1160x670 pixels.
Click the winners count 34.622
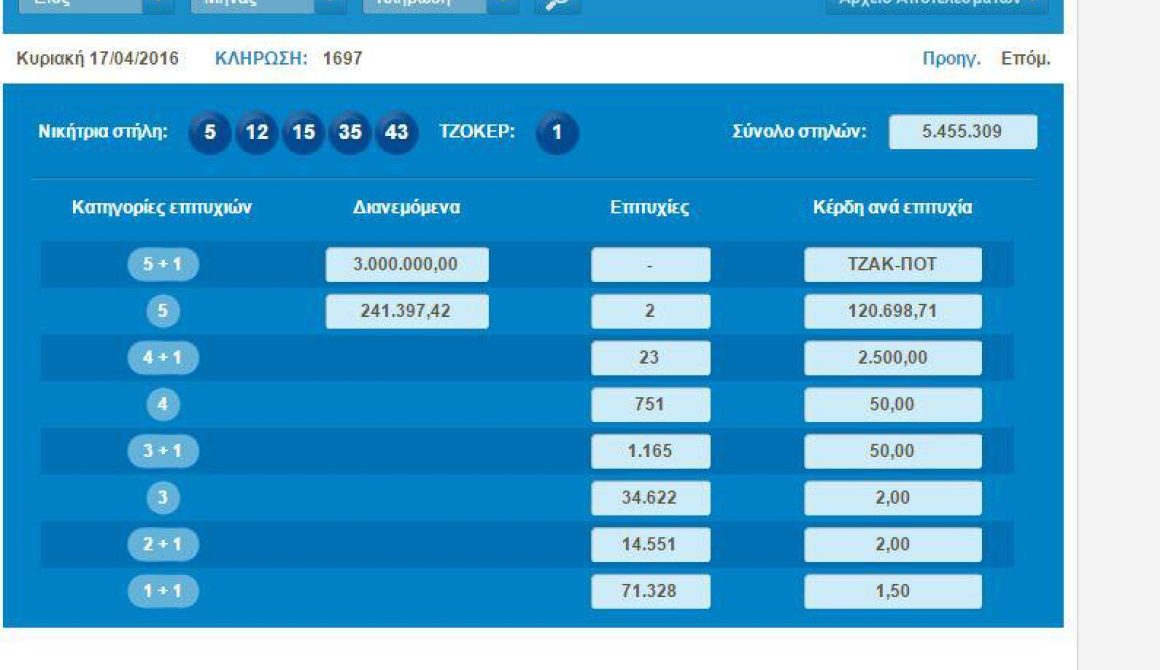(650, 498)
